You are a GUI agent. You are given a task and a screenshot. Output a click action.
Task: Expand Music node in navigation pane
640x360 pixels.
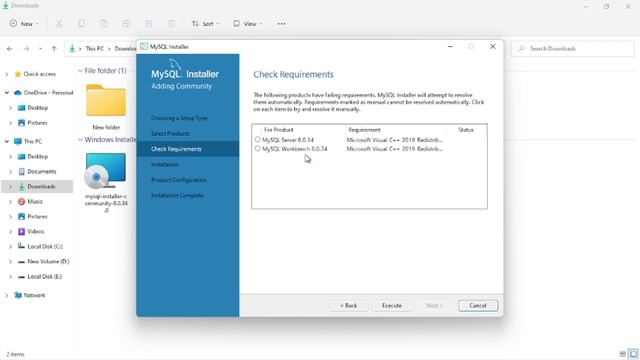point(10,202)
